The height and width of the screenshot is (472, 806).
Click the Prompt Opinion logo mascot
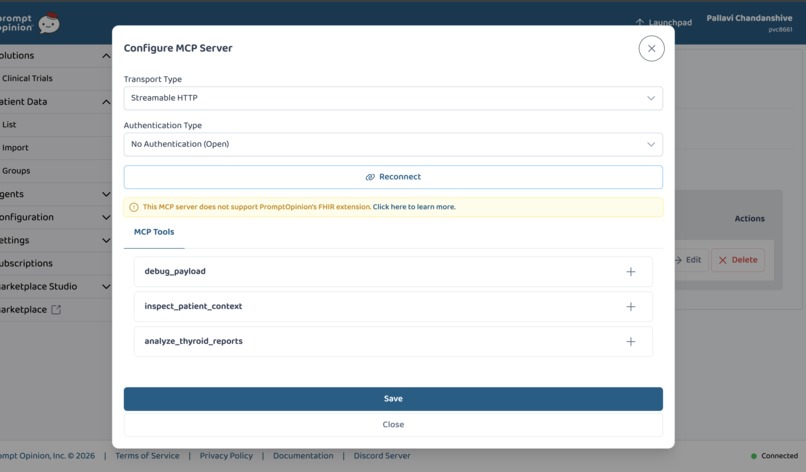point(49,23)
